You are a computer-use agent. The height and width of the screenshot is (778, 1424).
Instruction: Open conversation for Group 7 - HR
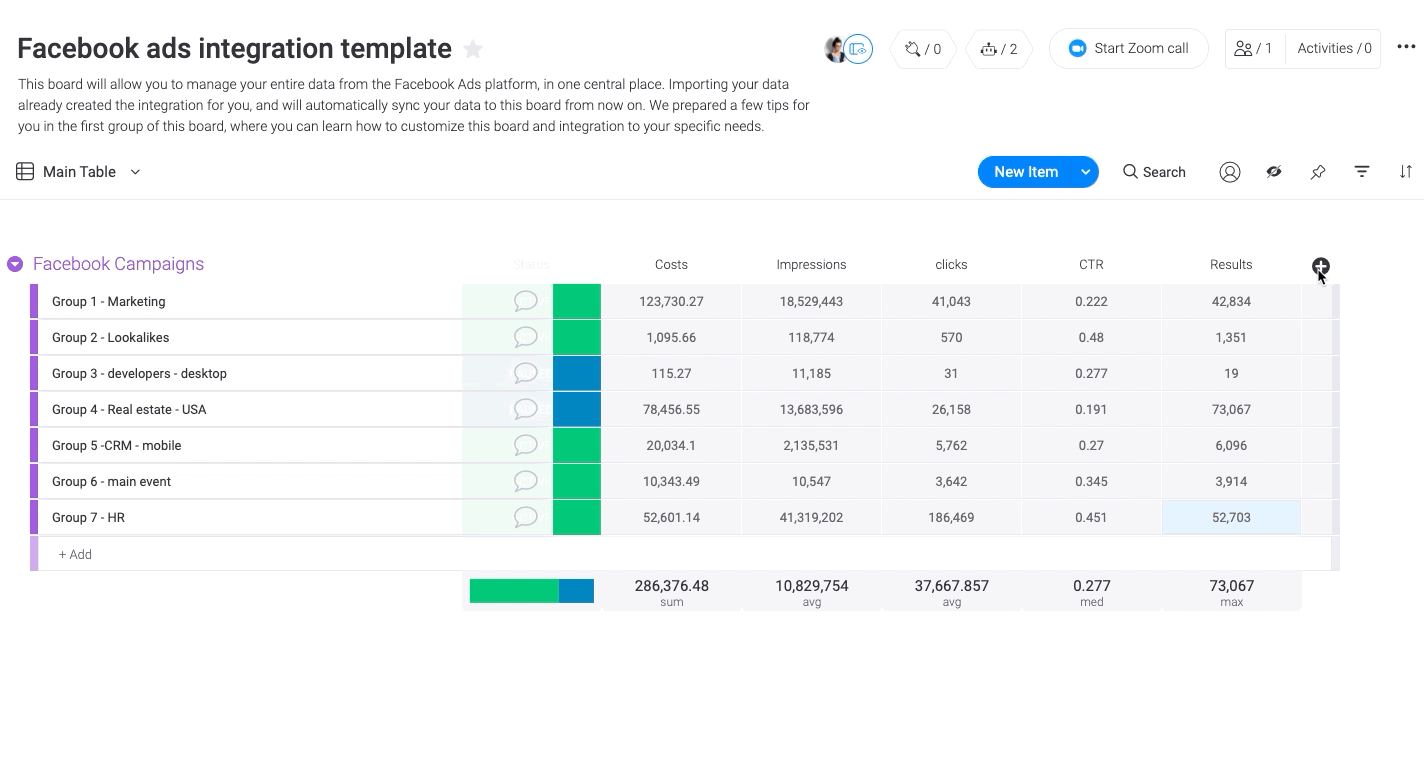[525, 517]
